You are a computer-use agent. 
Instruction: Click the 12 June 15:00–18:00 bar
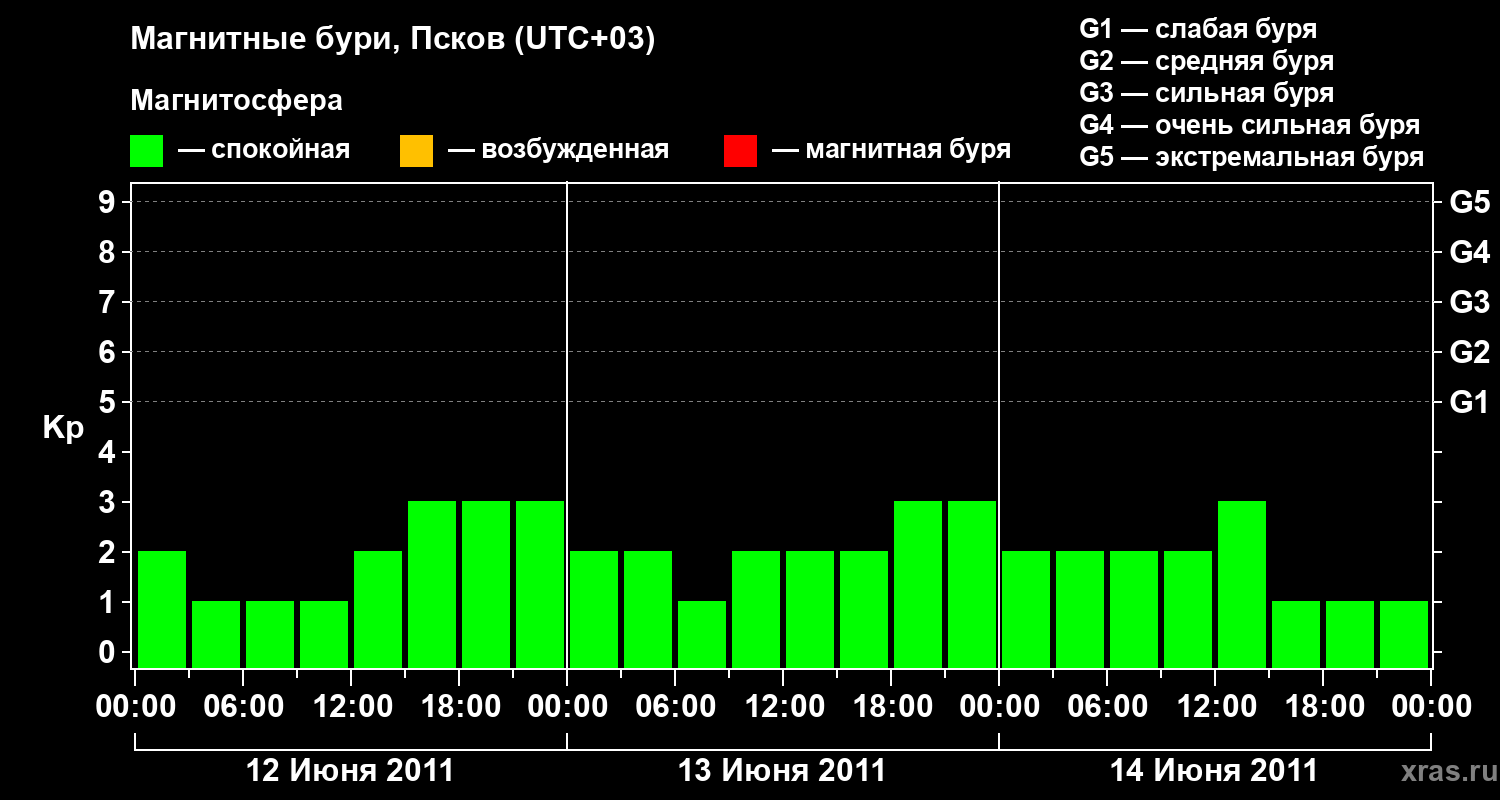(x=432, y=584)
